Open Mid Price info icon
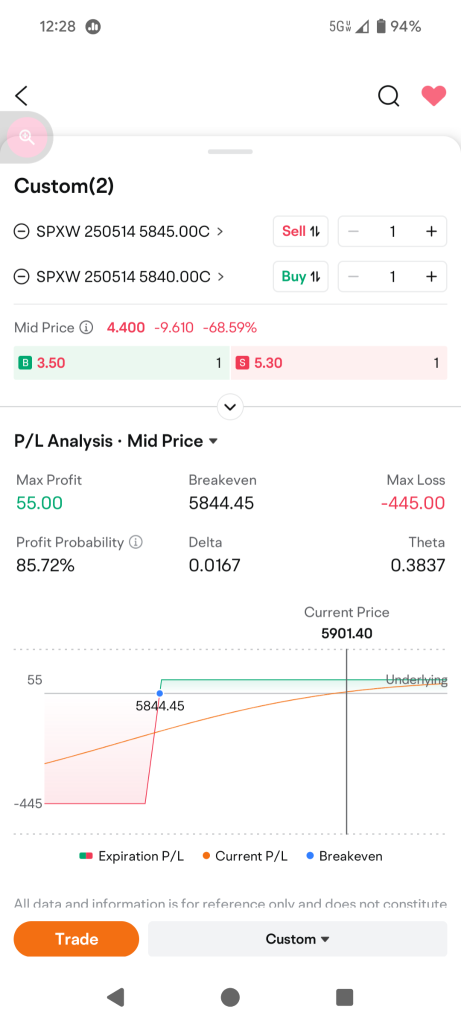Screen dimensions: 461x1024 (x=86, y=327)
